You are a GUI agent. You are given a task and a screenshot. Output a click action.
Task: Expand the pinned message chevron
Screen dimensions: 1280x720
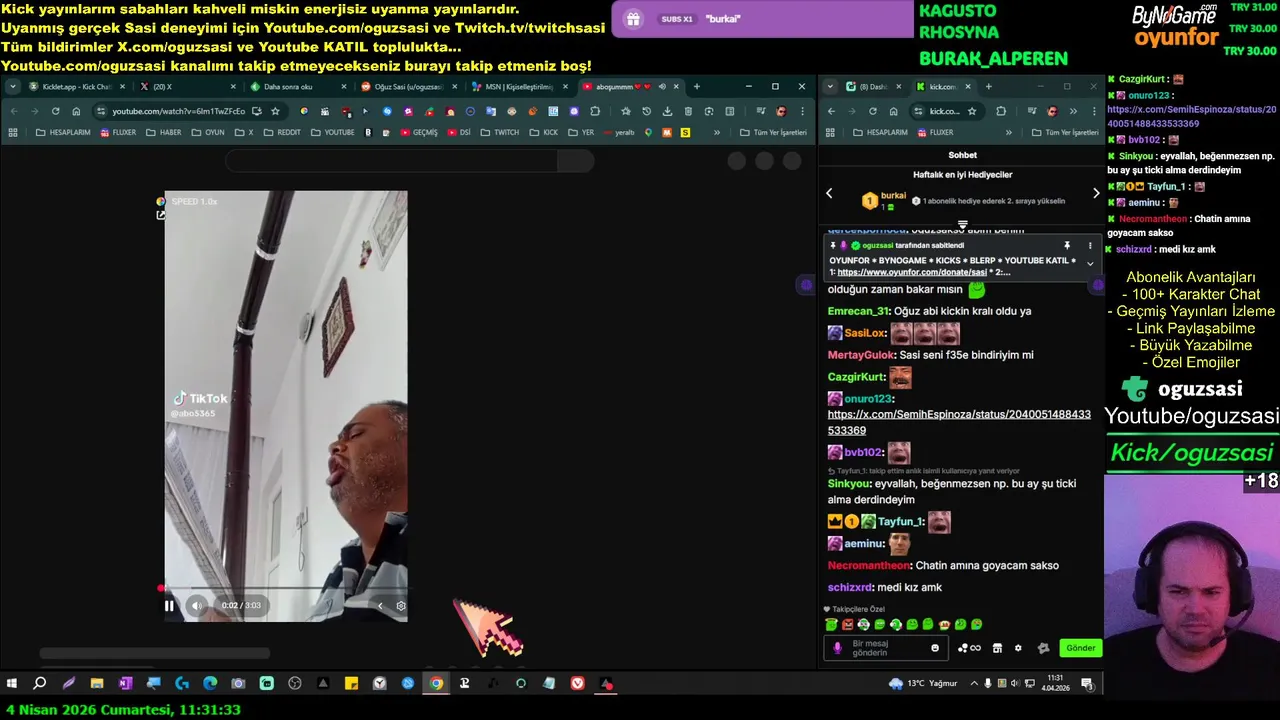(x=1090, y=264)
